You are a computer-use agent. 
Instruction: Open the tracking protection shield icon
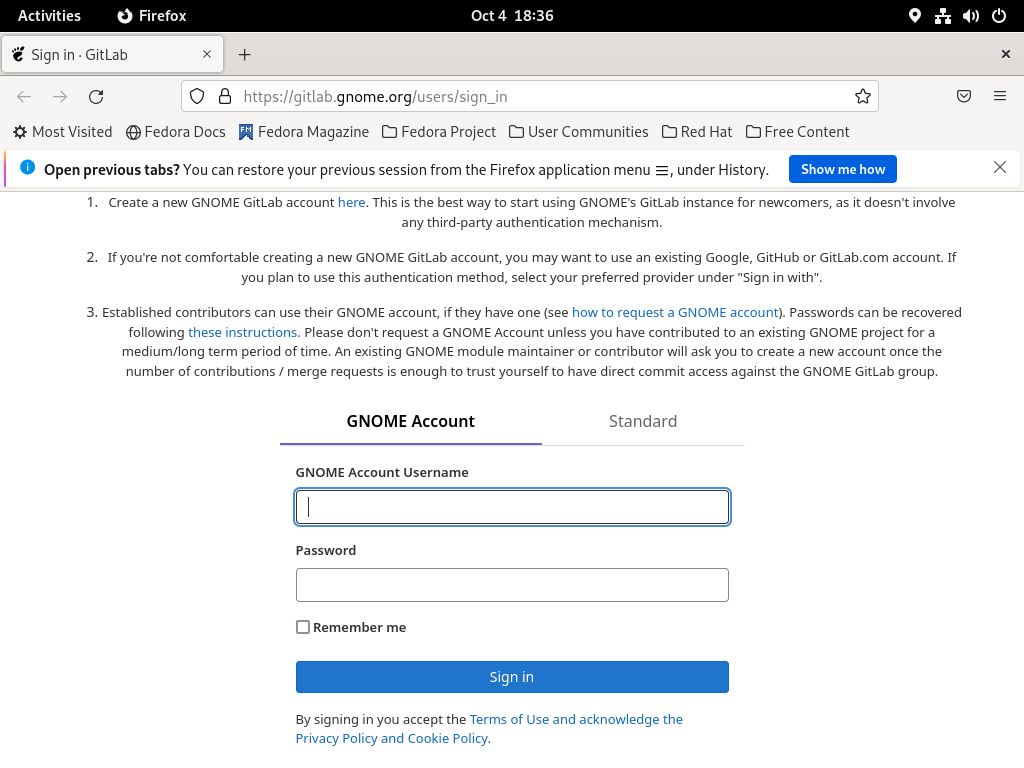[197, 97]
